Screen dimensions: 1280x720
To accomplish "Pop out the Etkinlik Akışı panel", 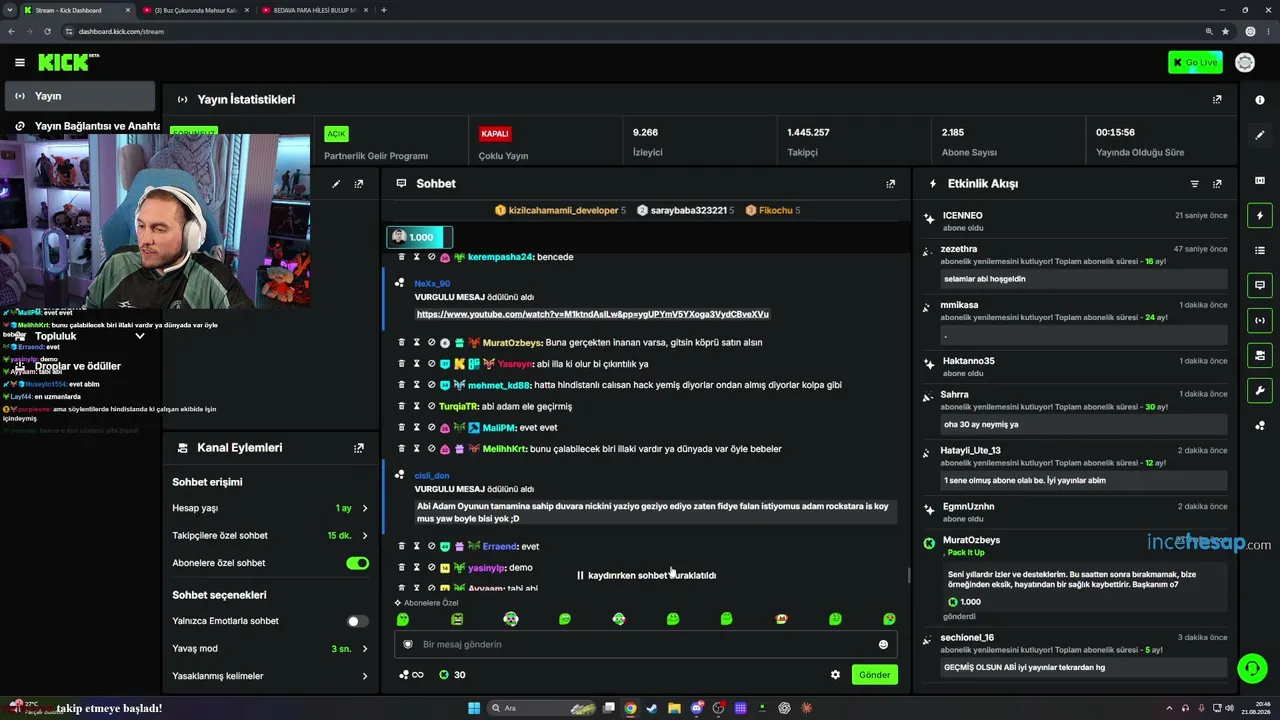I will [1217, 184].
